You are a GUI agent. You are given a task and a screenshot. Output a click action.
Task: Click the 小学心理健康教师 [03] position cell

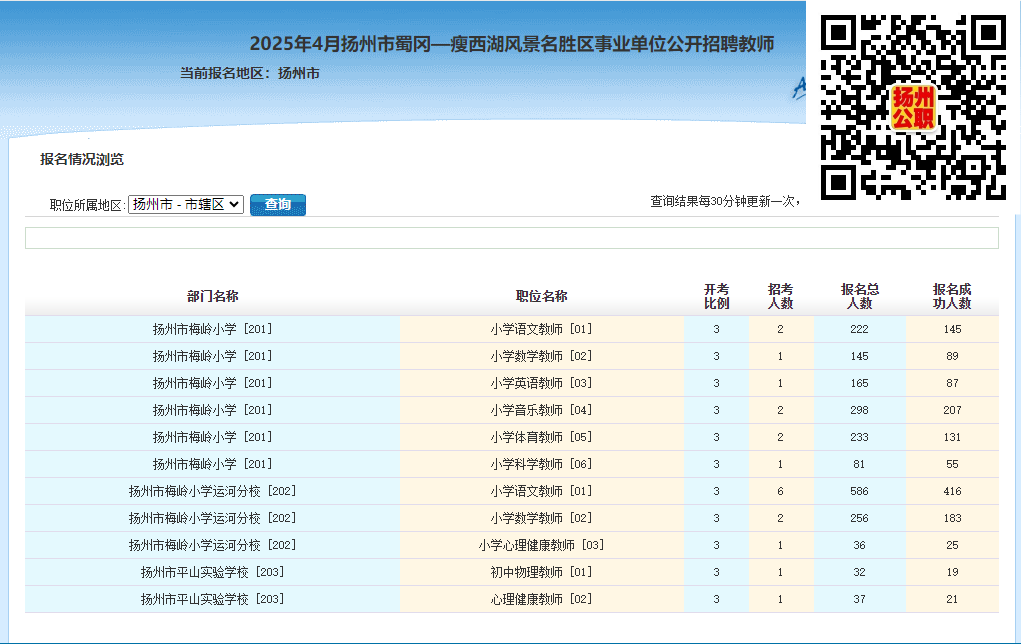(541, 545)
